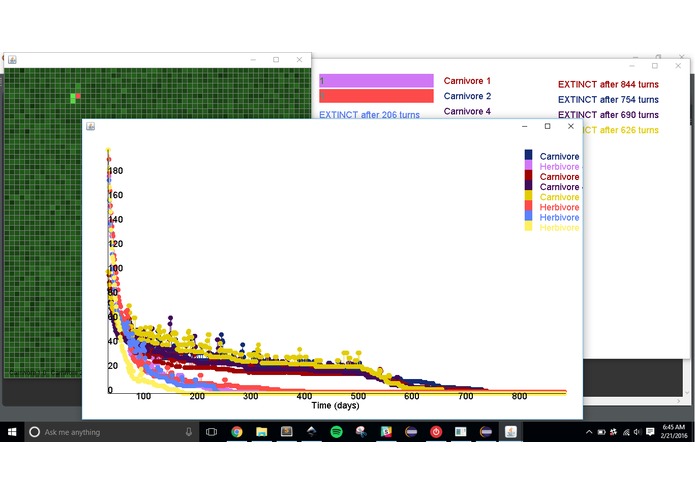Screen dimensions: 695x494
Task: Close the green grid simulation window
Action: (x=300, y=59)
